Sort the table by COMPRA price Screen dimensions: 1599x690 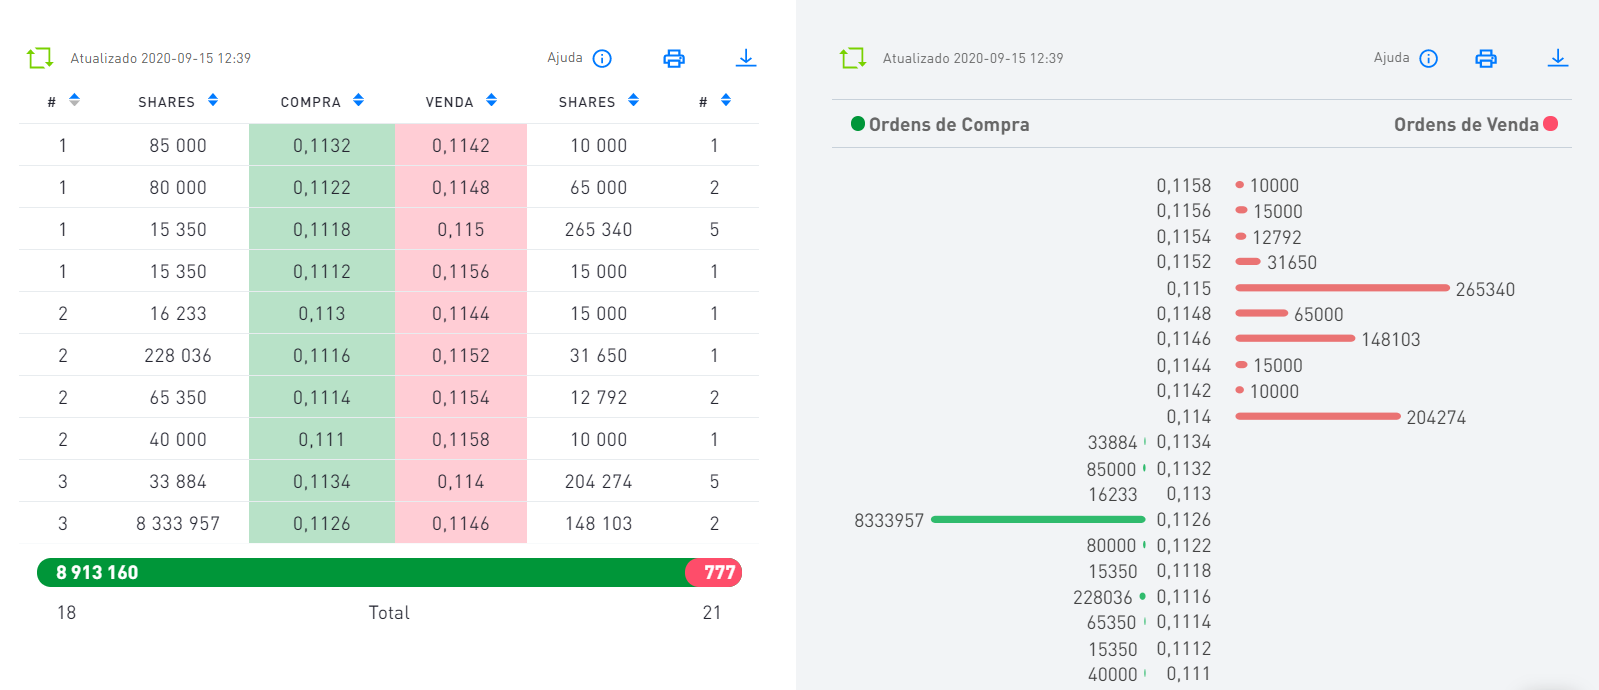pos(358,100)
